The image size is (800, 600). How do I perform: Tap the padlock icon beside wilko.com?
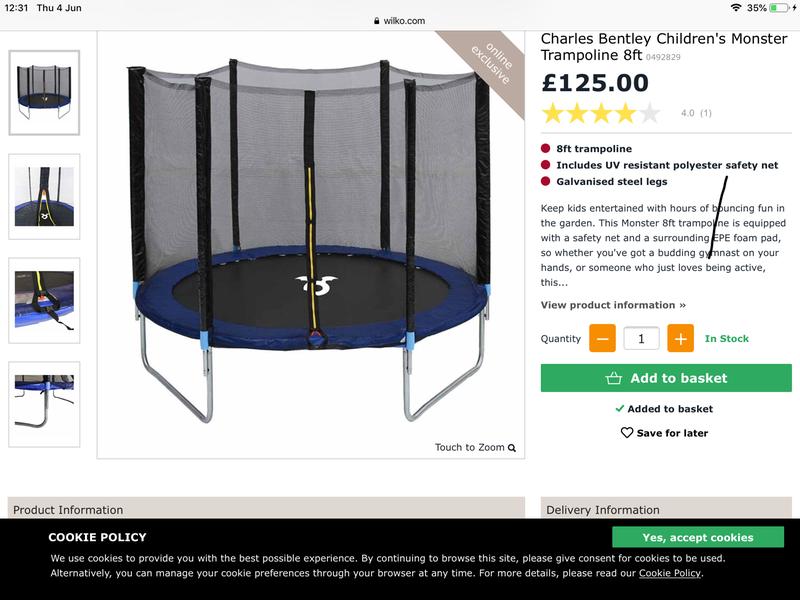[x=377, y=21]
